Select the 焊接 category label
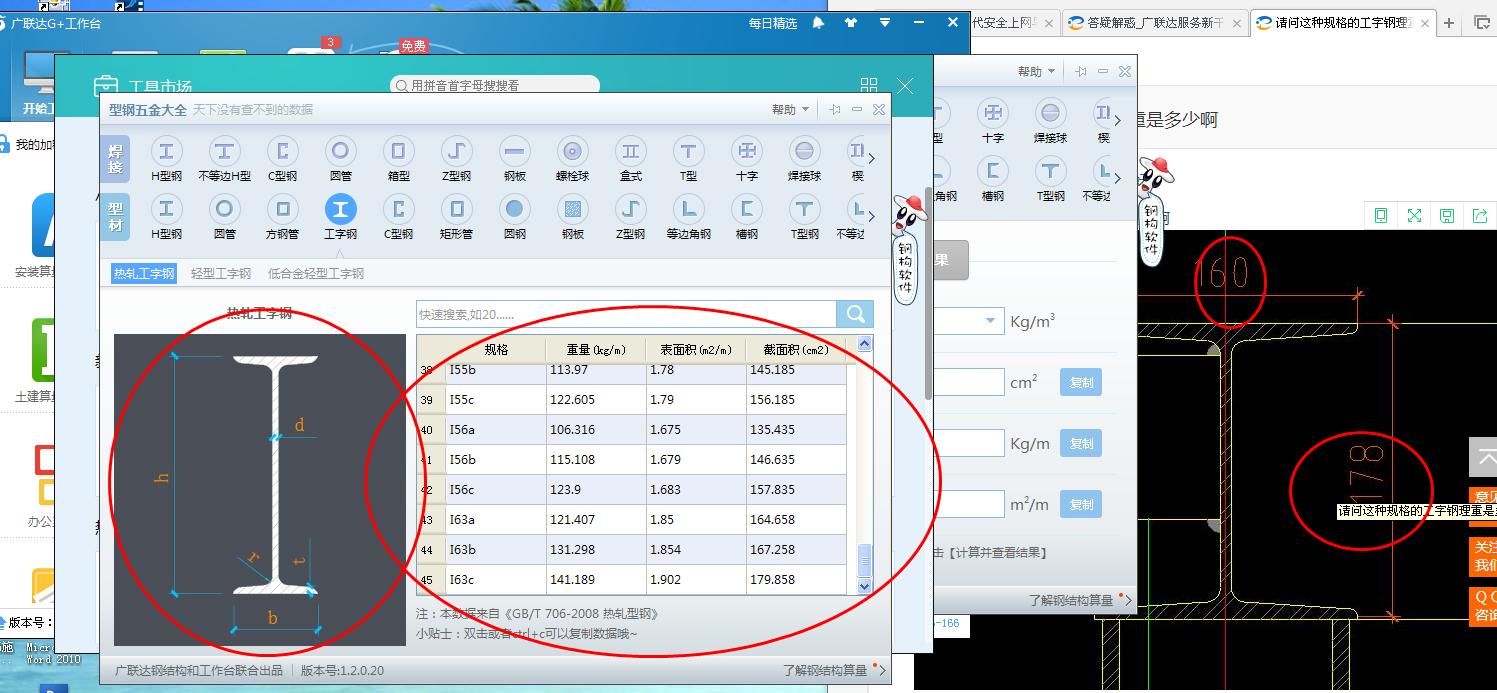This screenshot has height=693, width=1497. pyautogui.click(x=116, y=158)
